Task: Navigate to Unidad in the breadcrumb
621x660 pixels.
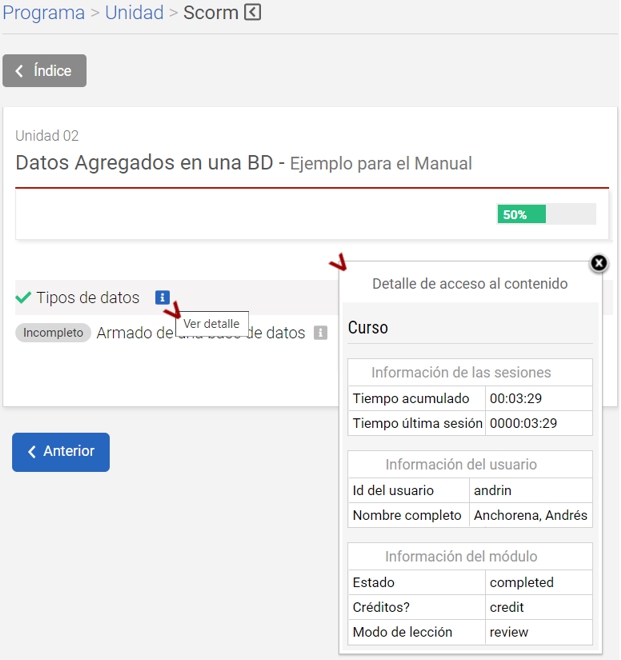Action: pos(134,13)
